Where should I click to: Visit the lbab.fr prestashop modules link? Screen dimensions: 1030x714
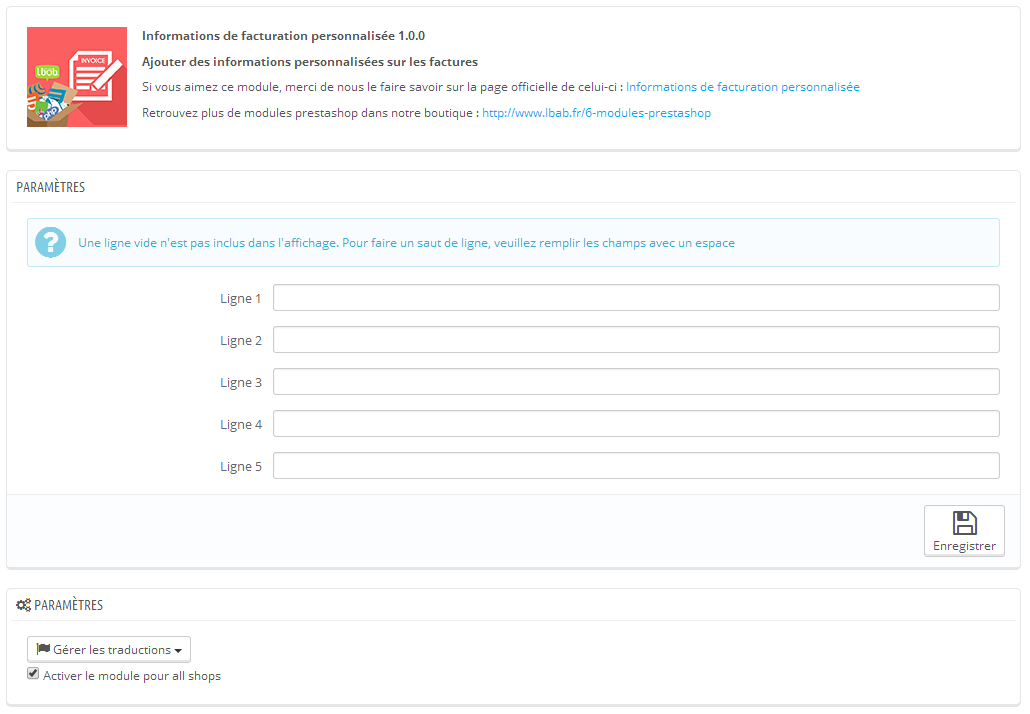point(596,113)
